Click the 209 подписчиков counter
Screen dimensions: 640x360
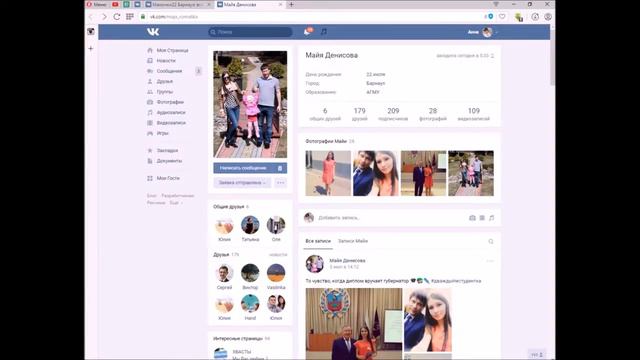(393, 114)
